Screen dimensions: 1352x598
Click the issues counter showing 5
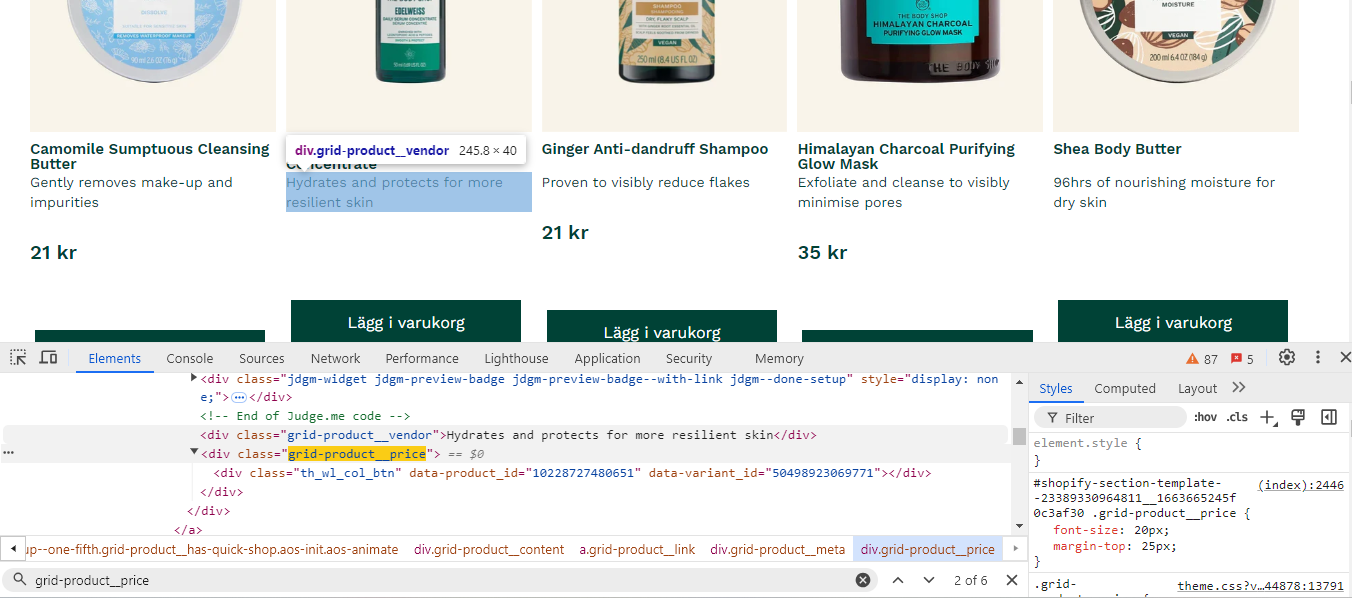[x=1242, y=359]
